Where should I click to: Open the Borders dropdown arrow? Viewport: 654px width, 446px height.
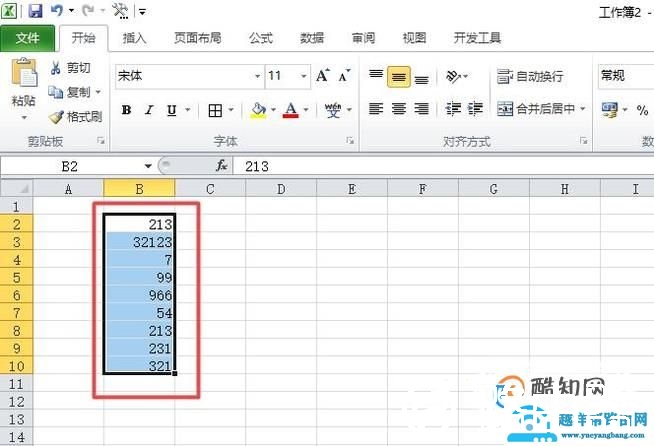click(231, 111)
